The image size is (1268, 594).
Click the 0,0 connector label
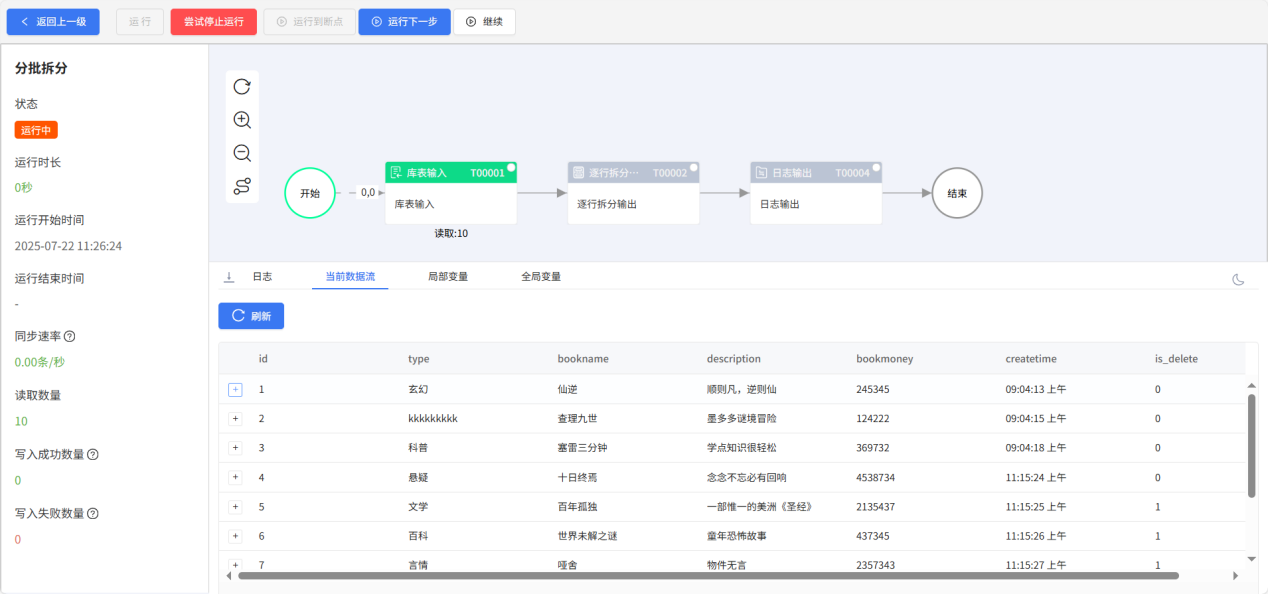click(368, 192)
